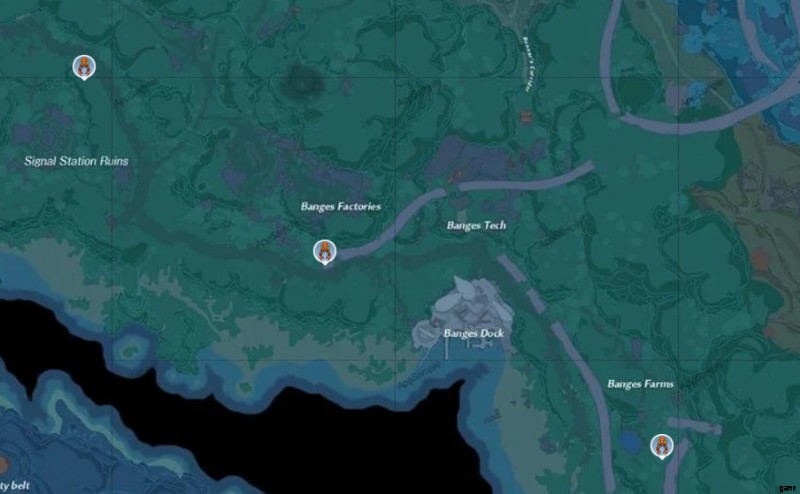
Task: Select orange marker at Banges Tech road's west end
Action: point(454,177)
